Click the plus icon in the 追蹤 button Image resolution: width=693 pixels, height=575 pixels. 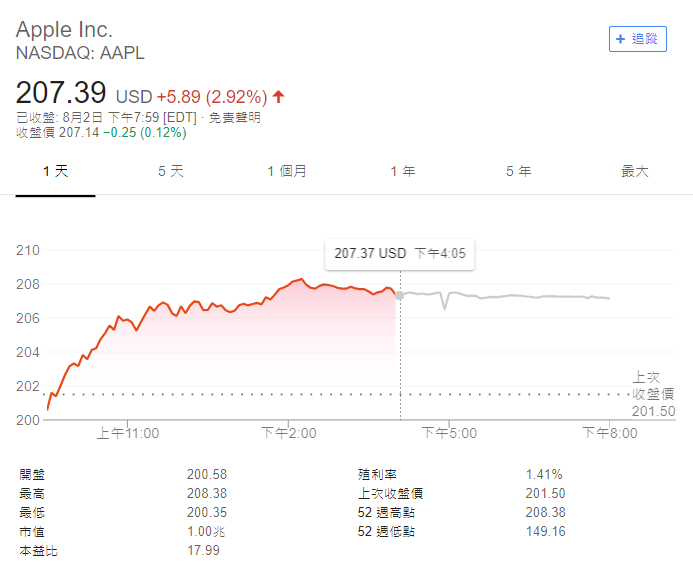[x=621, y=39]
